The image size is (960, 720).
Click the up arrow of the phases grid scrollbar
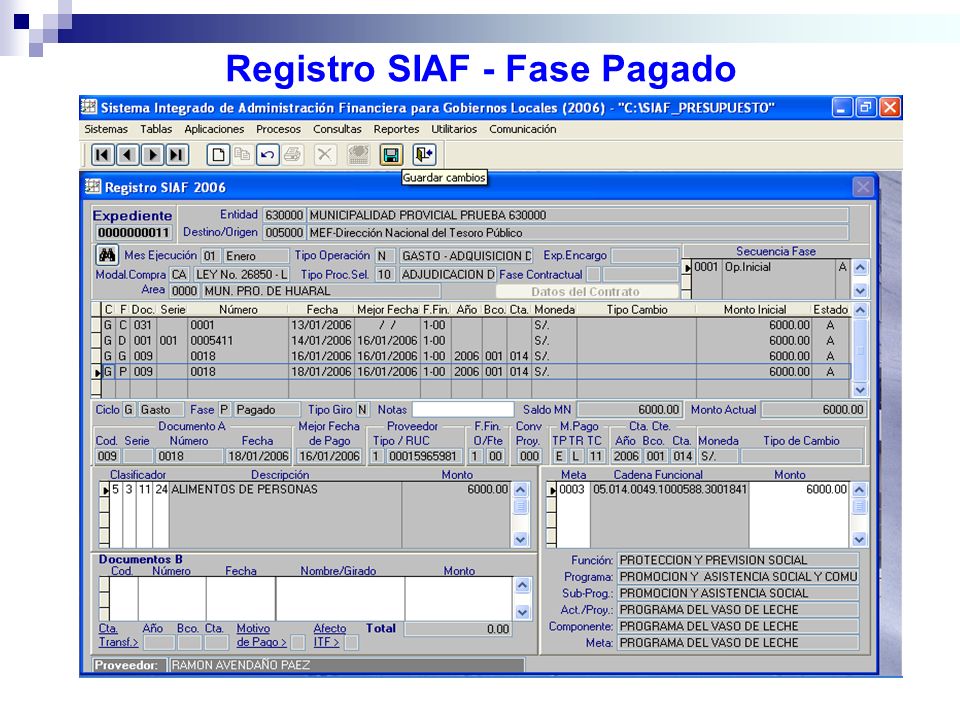[860, 310]
